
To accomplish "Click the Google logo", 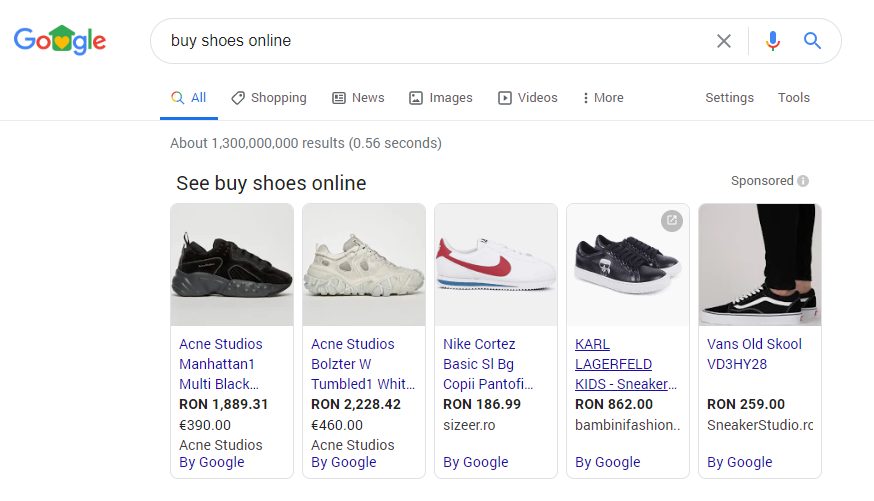I will [60, 40].
